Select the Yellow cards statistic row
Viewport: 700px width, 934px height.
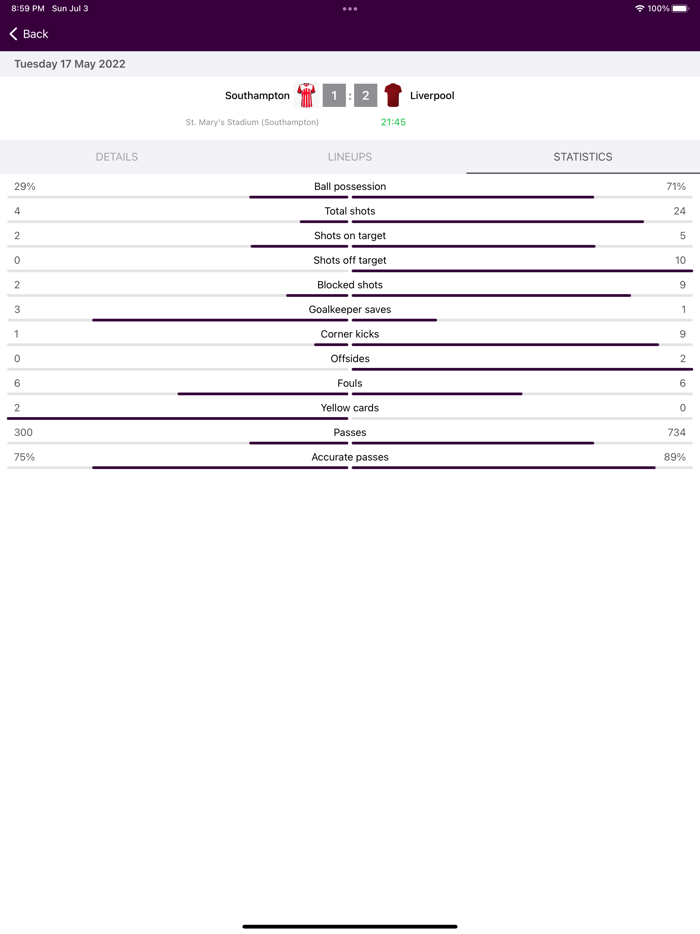pyautogui.click(x=350, y=408)
